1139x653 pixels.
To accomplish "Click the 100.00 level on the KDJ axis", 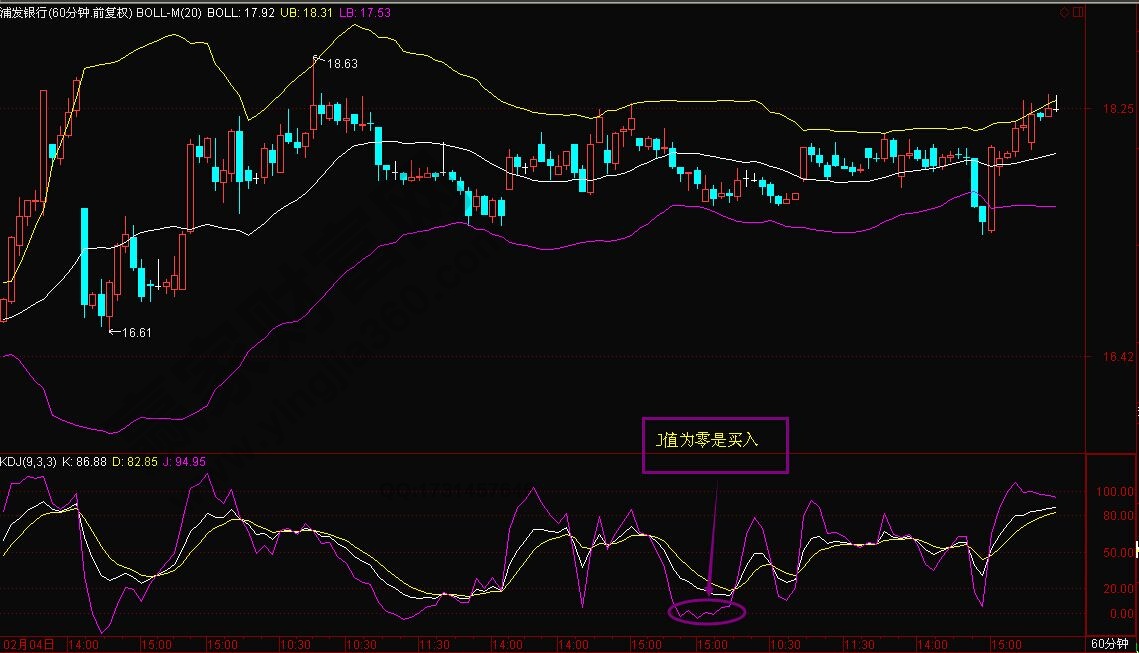I will [1115, 492].
